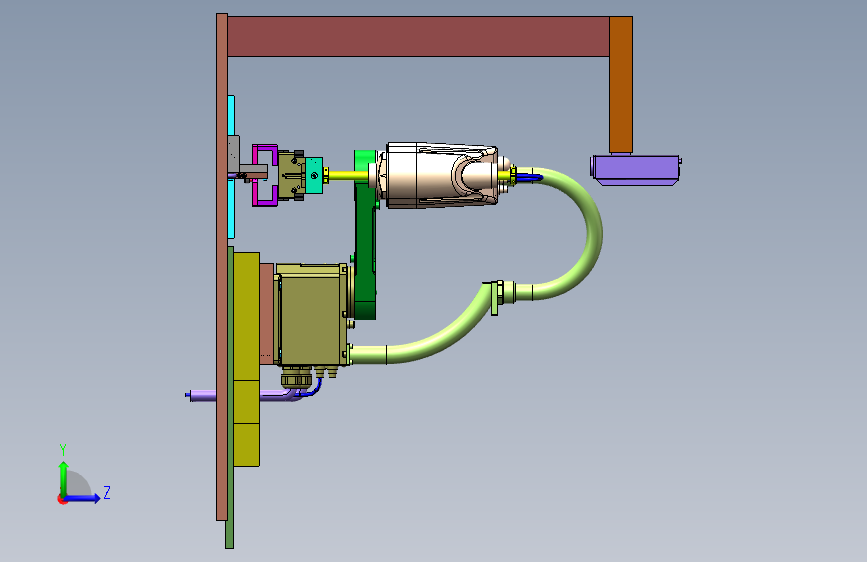
Task: Select the purple box under the orange bracket
Action: point(636,170)
